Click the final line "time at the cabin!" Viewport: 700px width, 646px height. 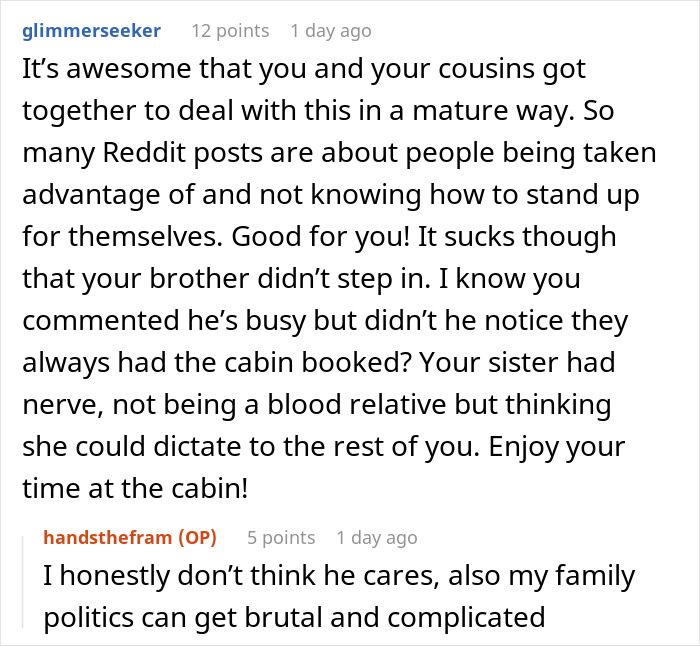(135, 488)
